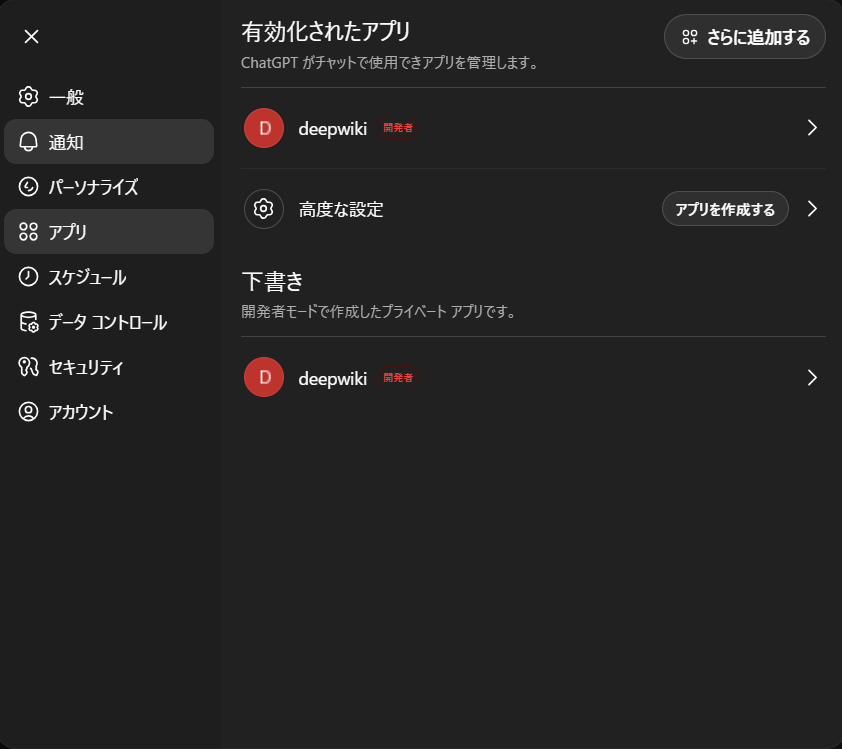The height and width of the screenshot is (749, 842).
Task: Click the スケジュール clock icon
Action: (x=28, y=277)
